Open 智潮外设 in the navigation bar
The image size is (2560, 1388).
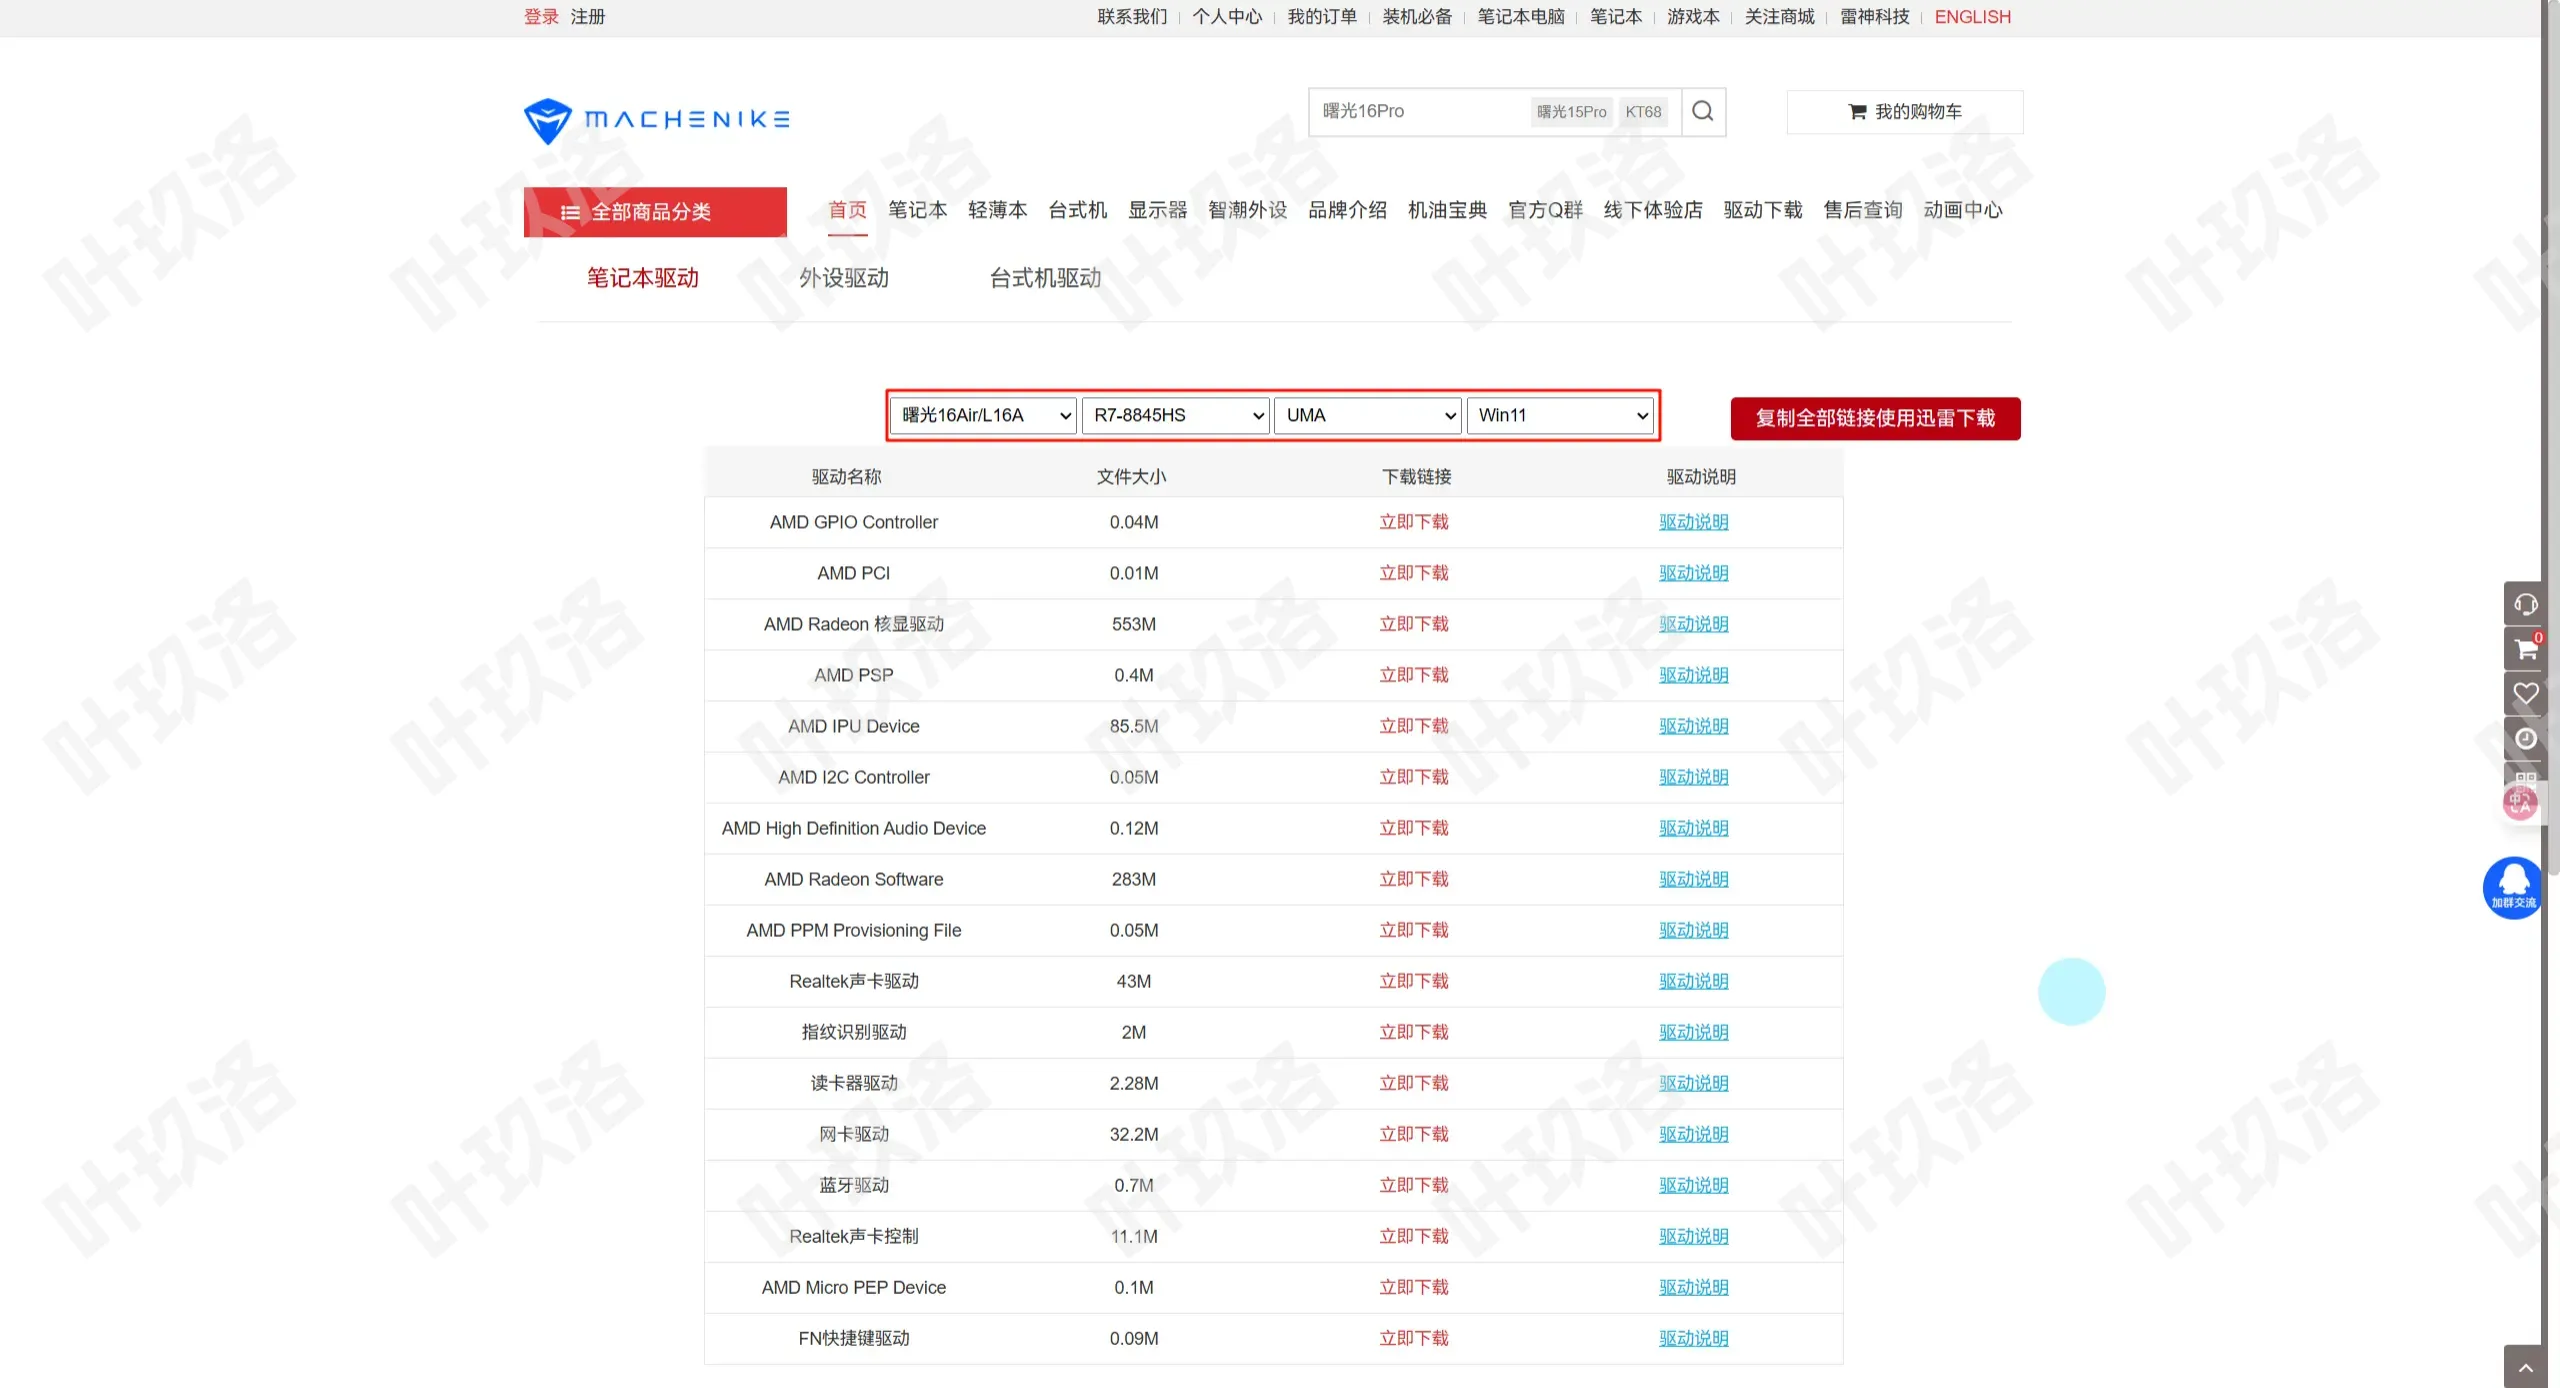tap(1248, 210)
